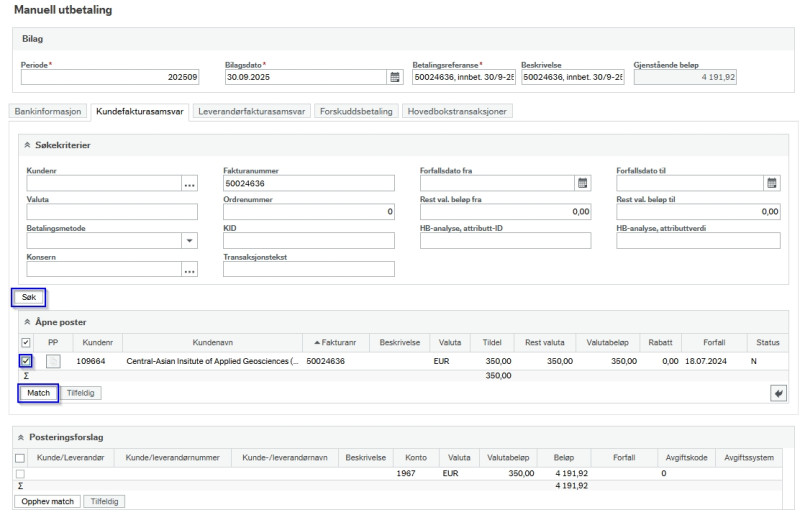Open the Leverandørfakturasamsvar tab
Image resolution: width=800 pixels, height=515 pixels.
(x=252, y=111)
